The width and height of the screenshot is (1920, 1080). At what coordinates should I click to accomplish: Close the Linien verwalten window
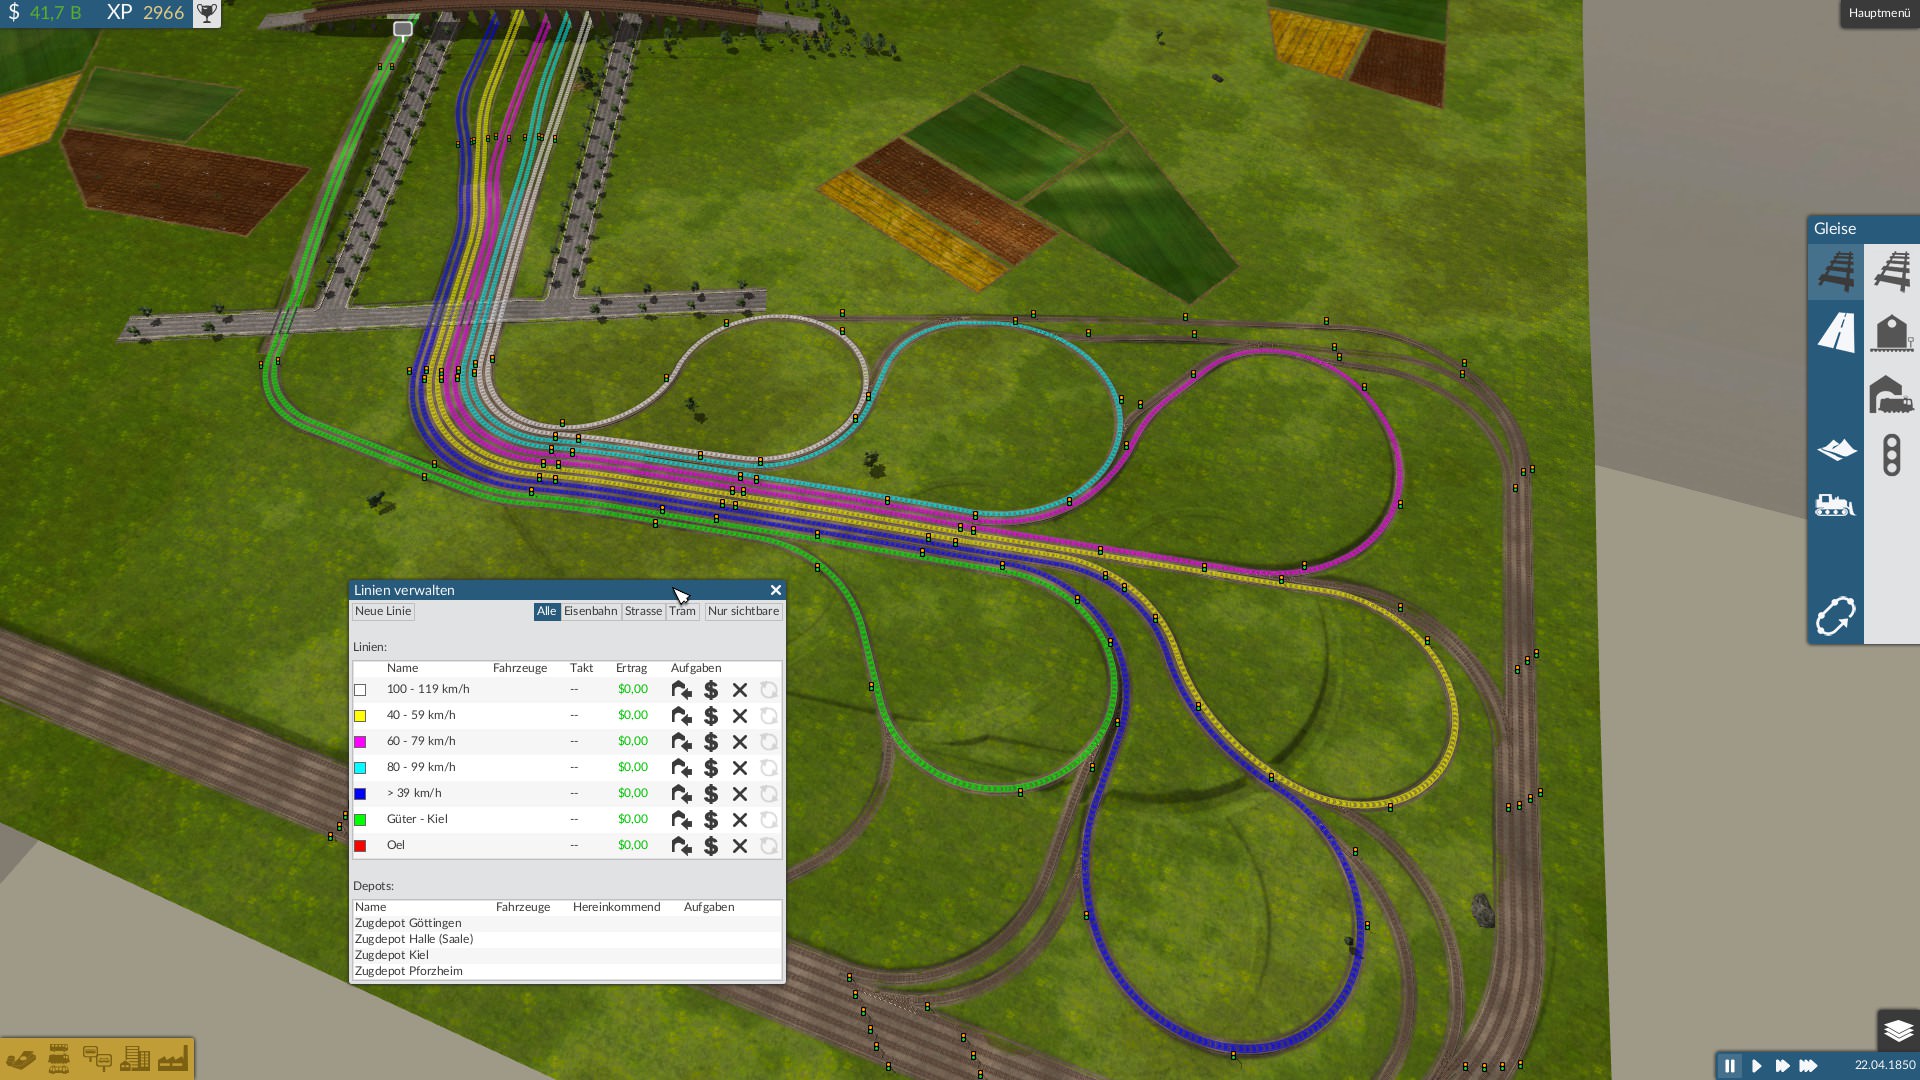[775, 590]
